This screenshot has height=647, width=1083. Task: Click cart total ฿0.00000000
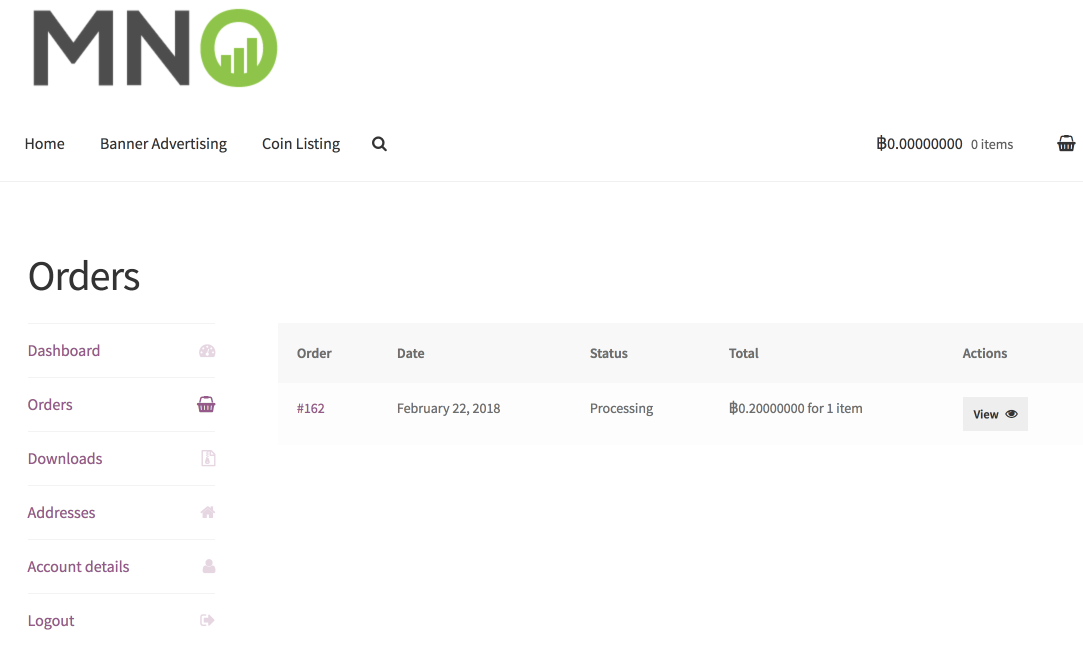tap(919, 144)
